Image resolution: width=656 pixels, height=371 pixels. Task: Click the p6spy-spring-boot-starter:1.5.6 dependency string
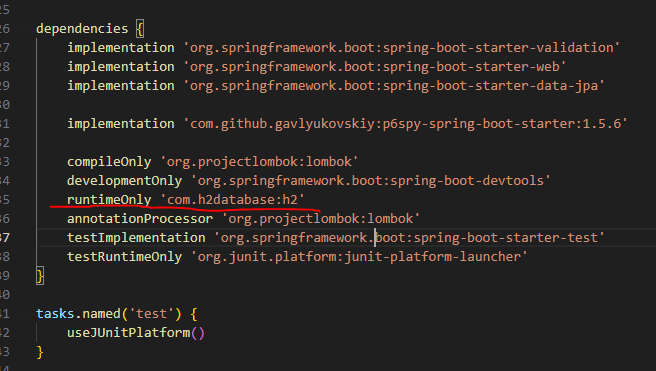[x=405, y=124]
